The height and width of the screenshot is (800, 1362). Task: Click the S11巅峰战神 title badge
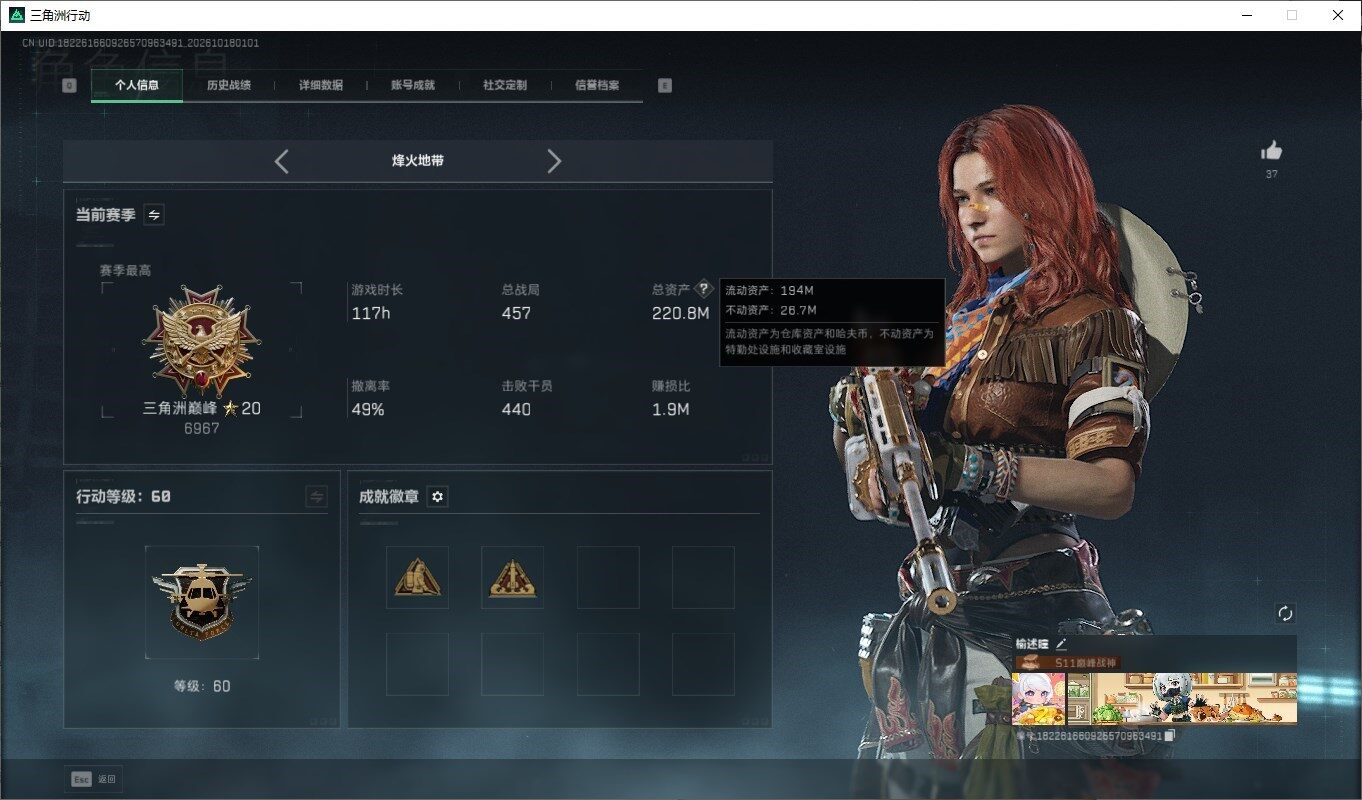point(1067,662)
